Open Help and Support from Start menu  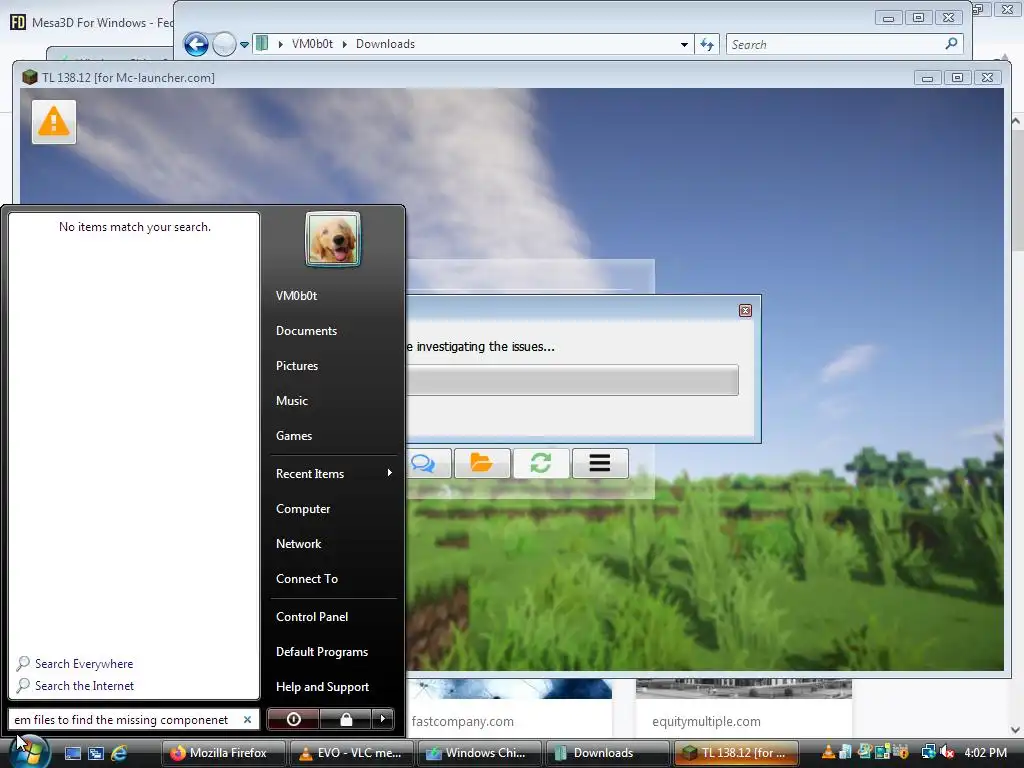tap(323, 687)
